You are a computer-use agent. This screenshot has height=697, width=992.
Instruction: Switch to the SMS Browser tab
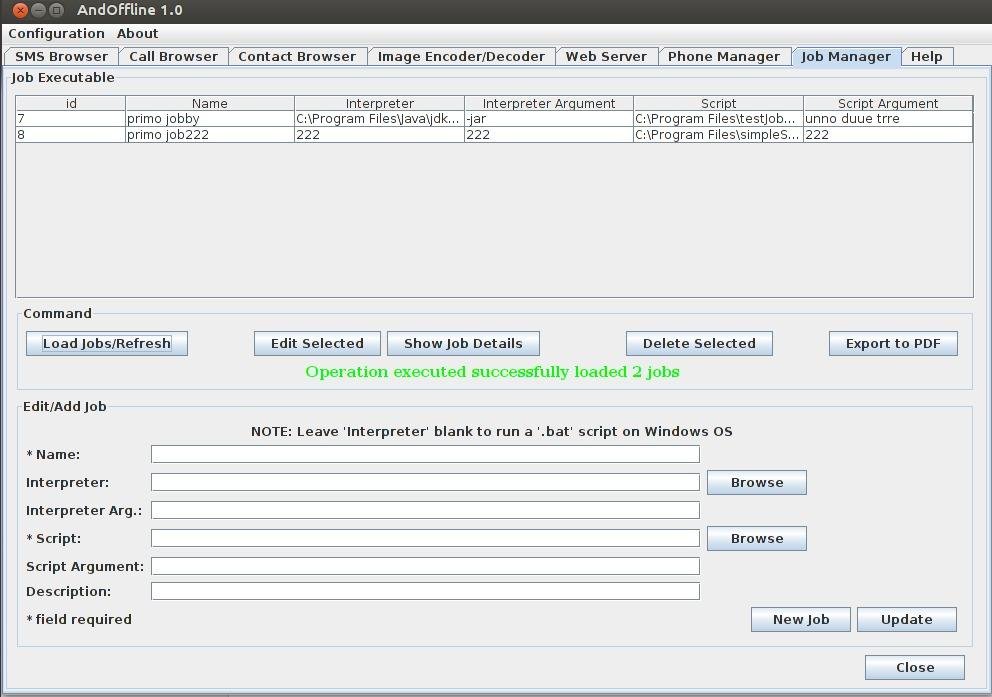(x=60, y=56)
